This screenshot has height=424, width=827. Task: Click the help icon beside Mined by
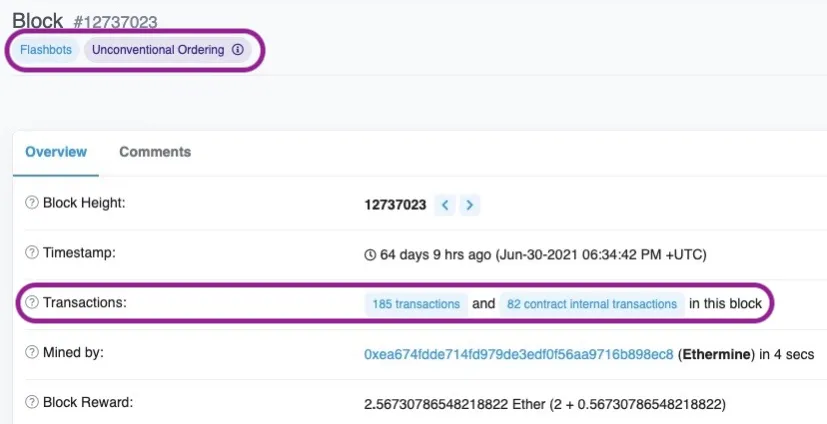[31, 353]
